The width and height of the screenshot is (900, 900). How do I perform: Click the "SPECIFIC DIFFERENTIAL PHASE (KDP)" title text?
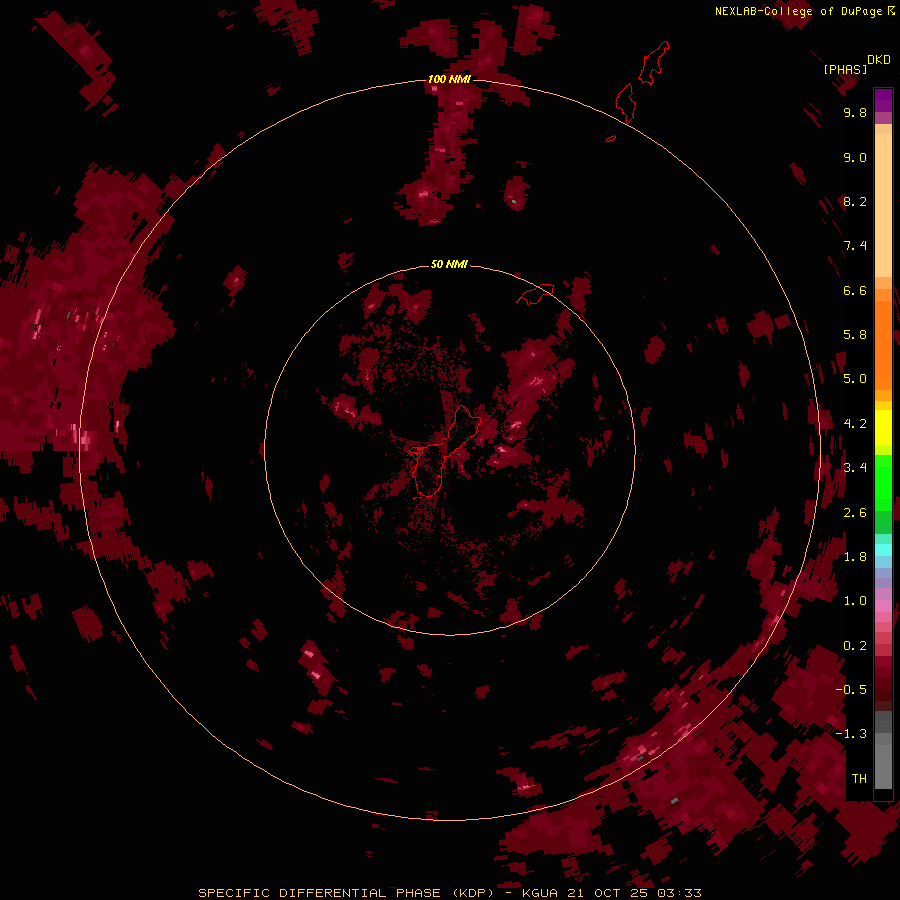pos(346,893)
